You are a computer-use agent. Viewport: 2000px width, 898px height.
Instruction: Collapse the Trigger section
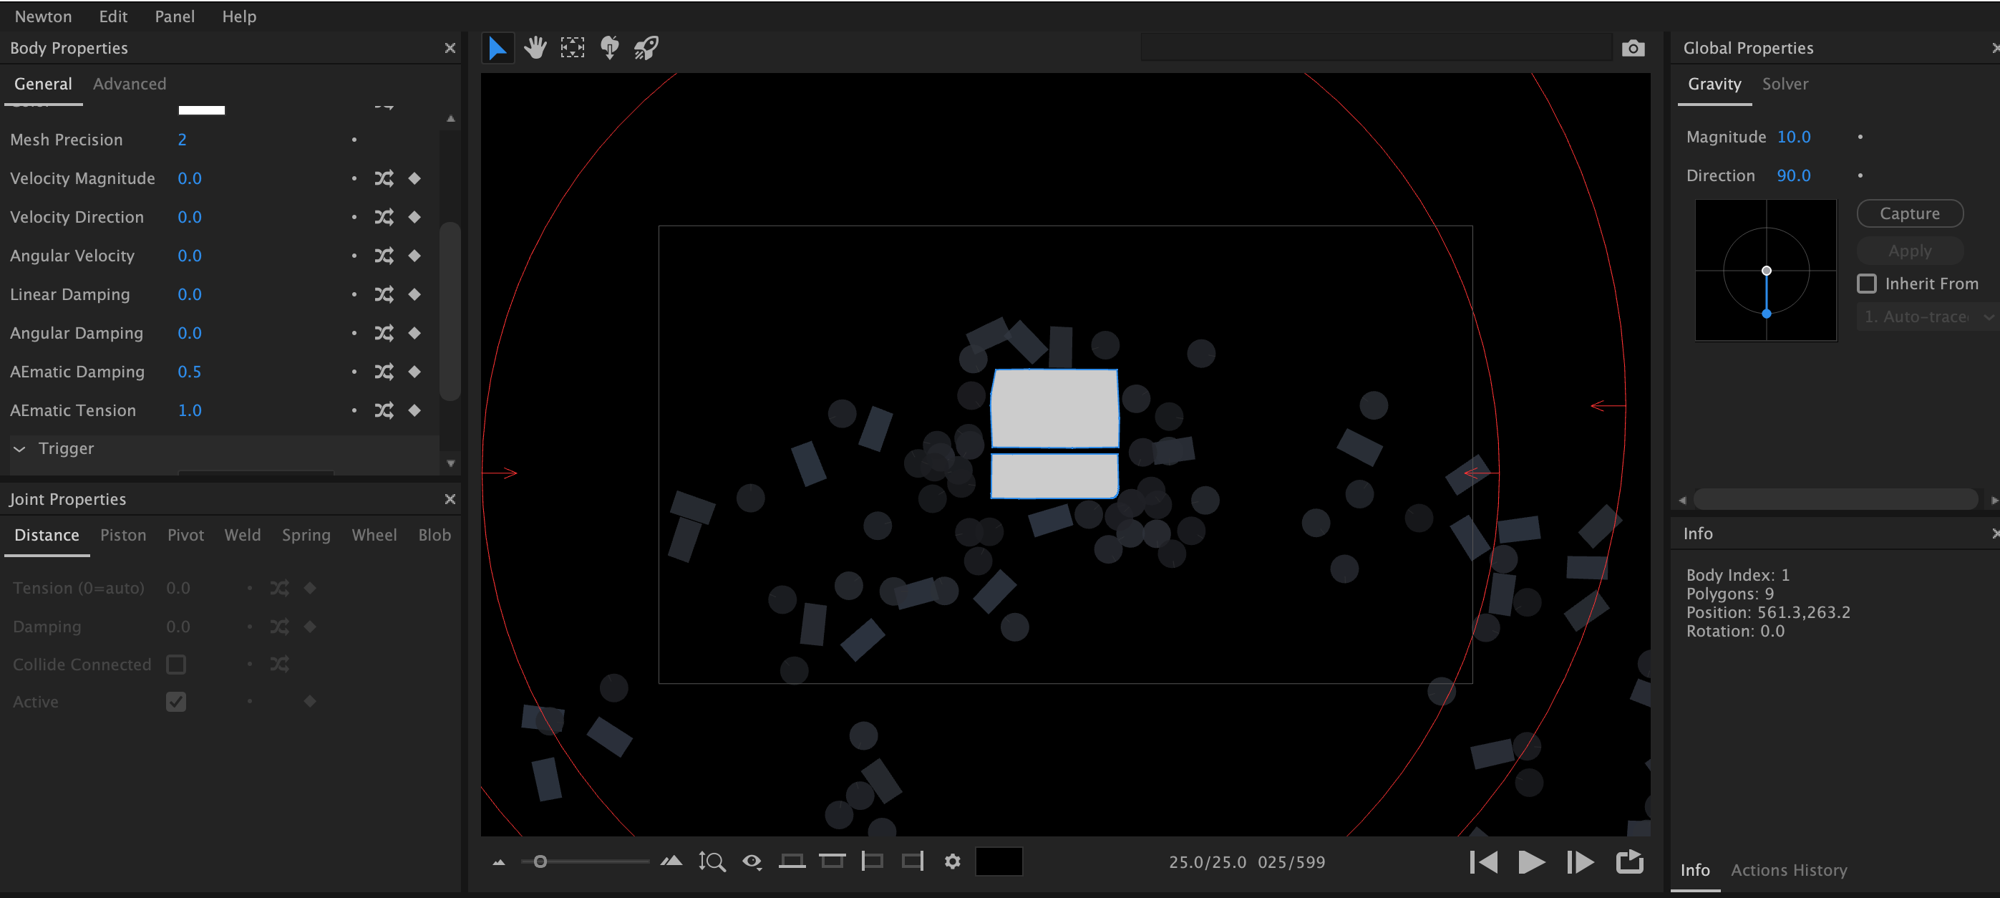pos(19,449)
